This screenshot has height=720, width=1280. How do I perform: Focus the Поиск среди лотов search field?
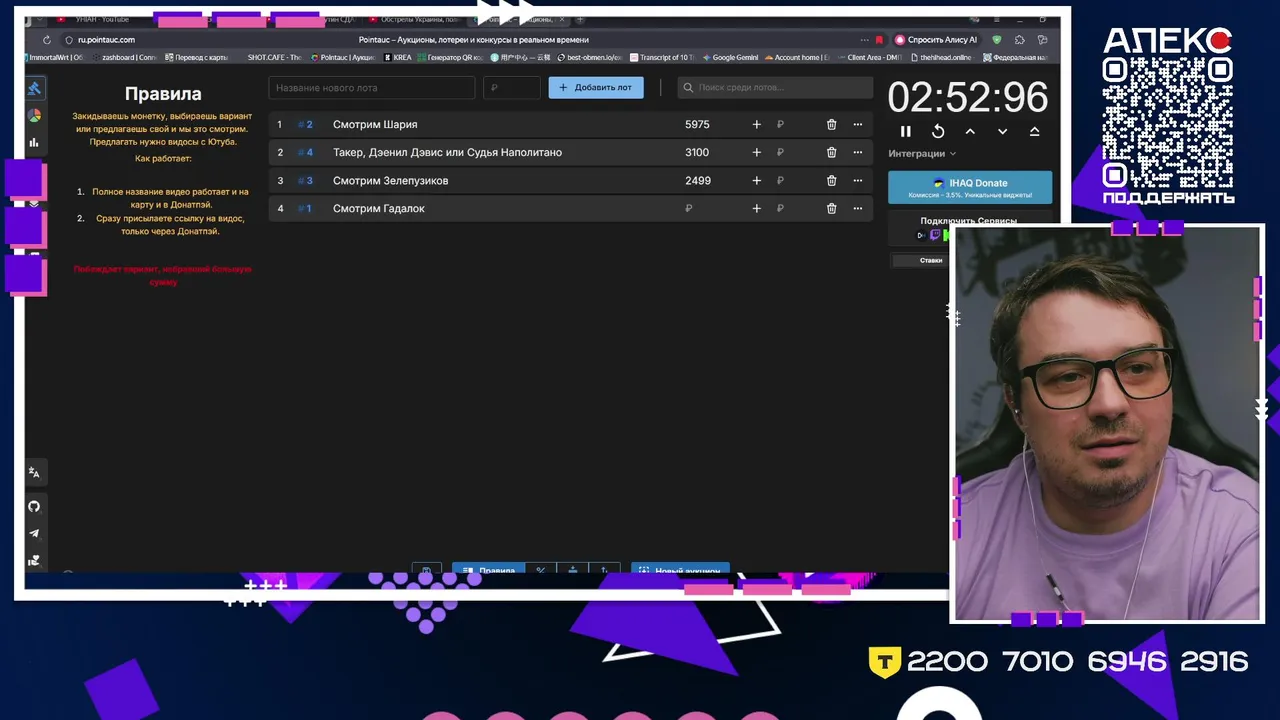775,87
